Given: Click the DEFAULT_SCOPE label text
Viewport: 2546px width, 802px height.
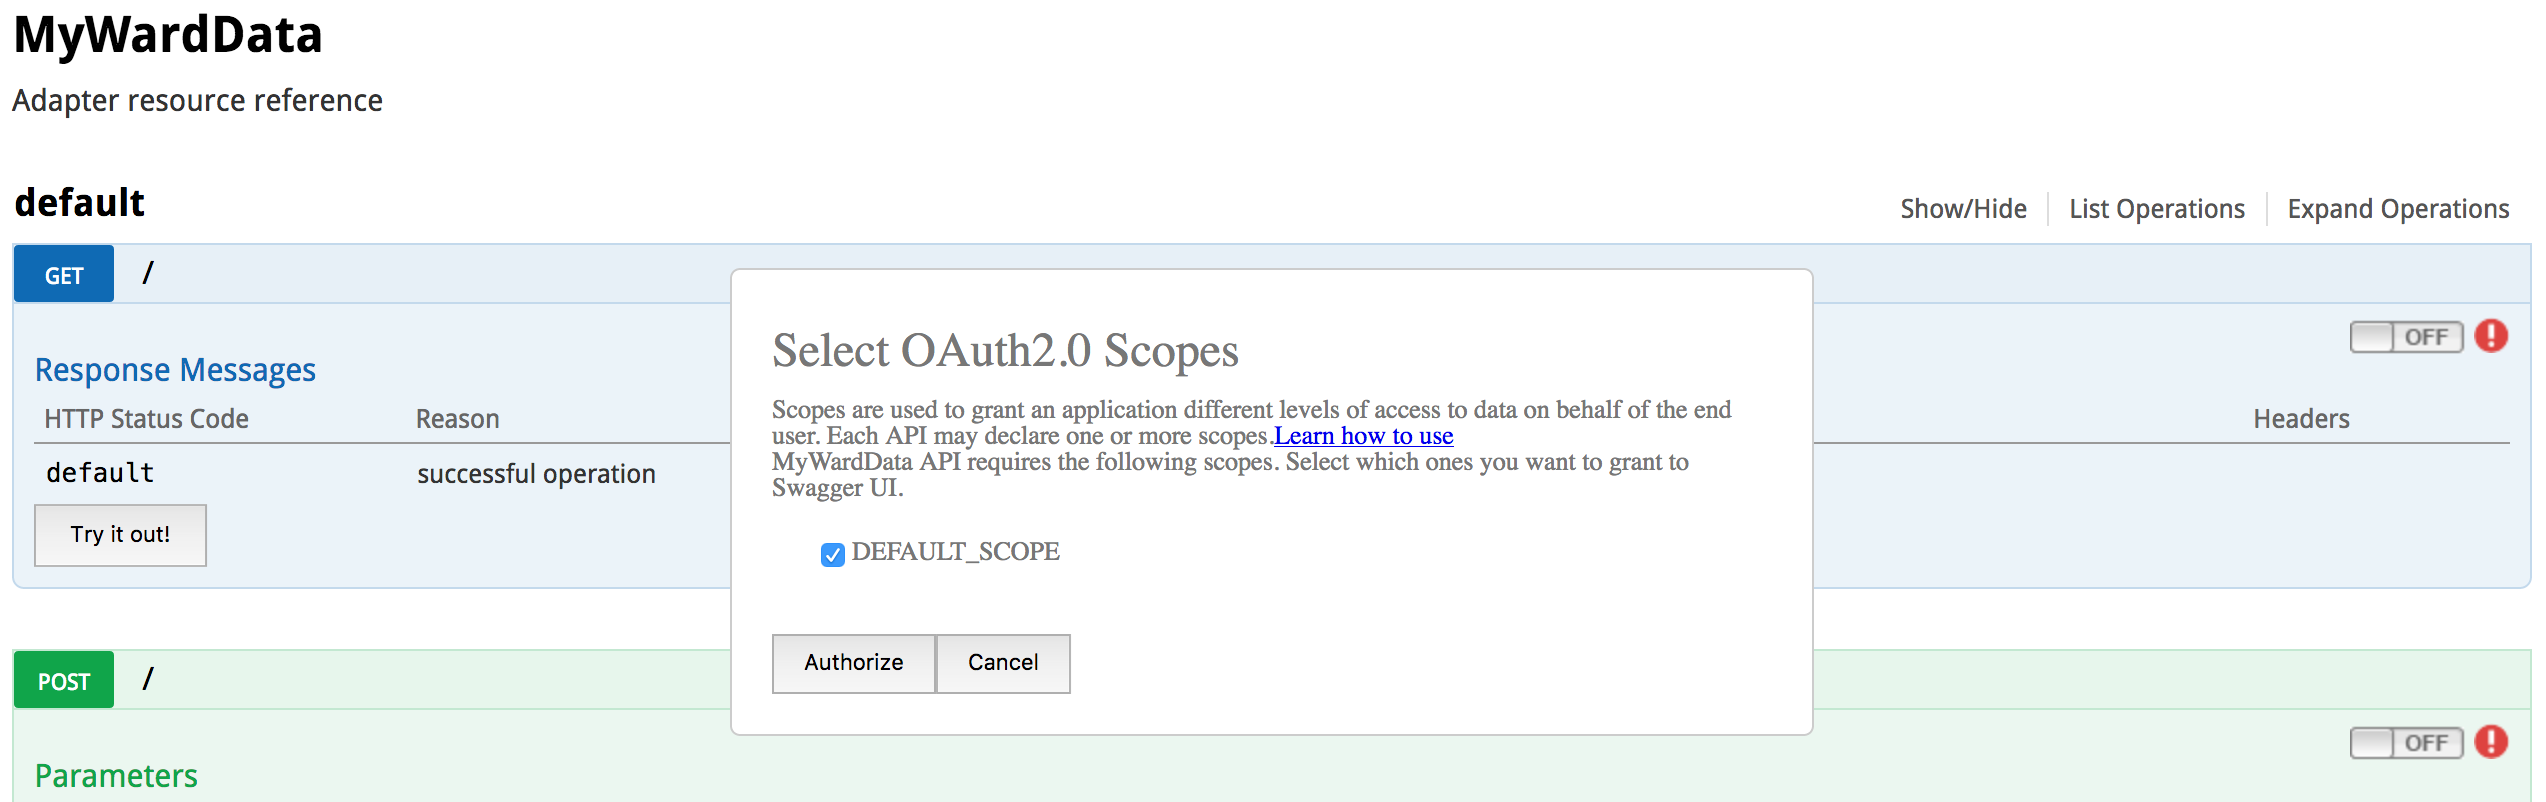Looking at the screenshot, I should (x=955, y=552).
